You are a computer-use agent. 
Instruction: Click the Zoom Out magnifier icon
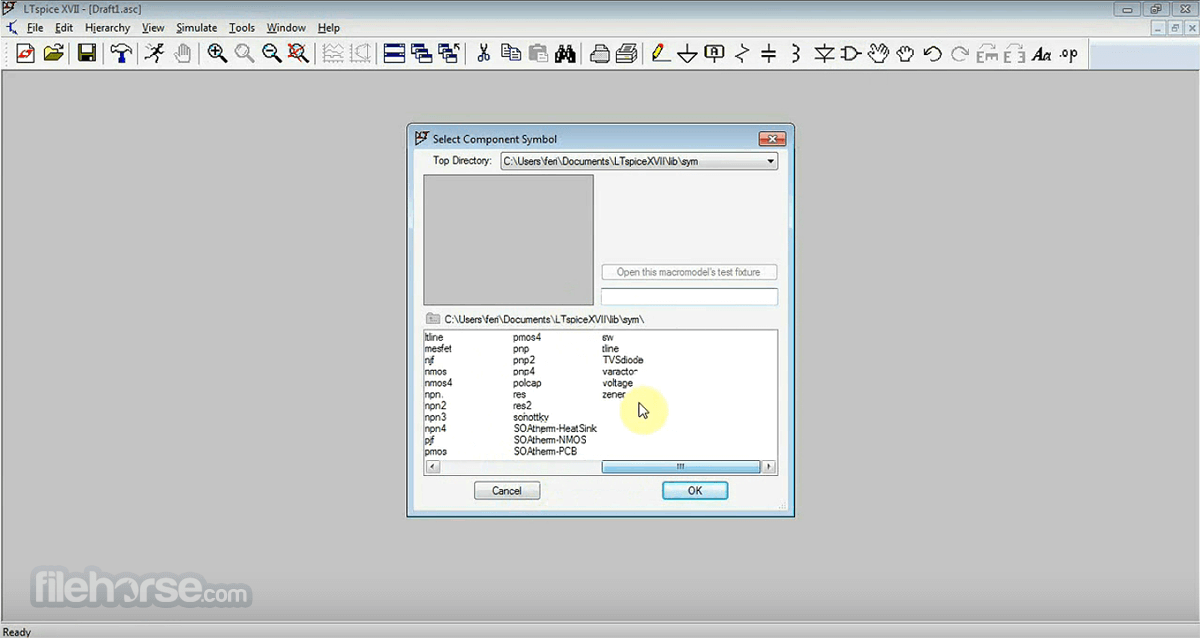pos(271,54)
